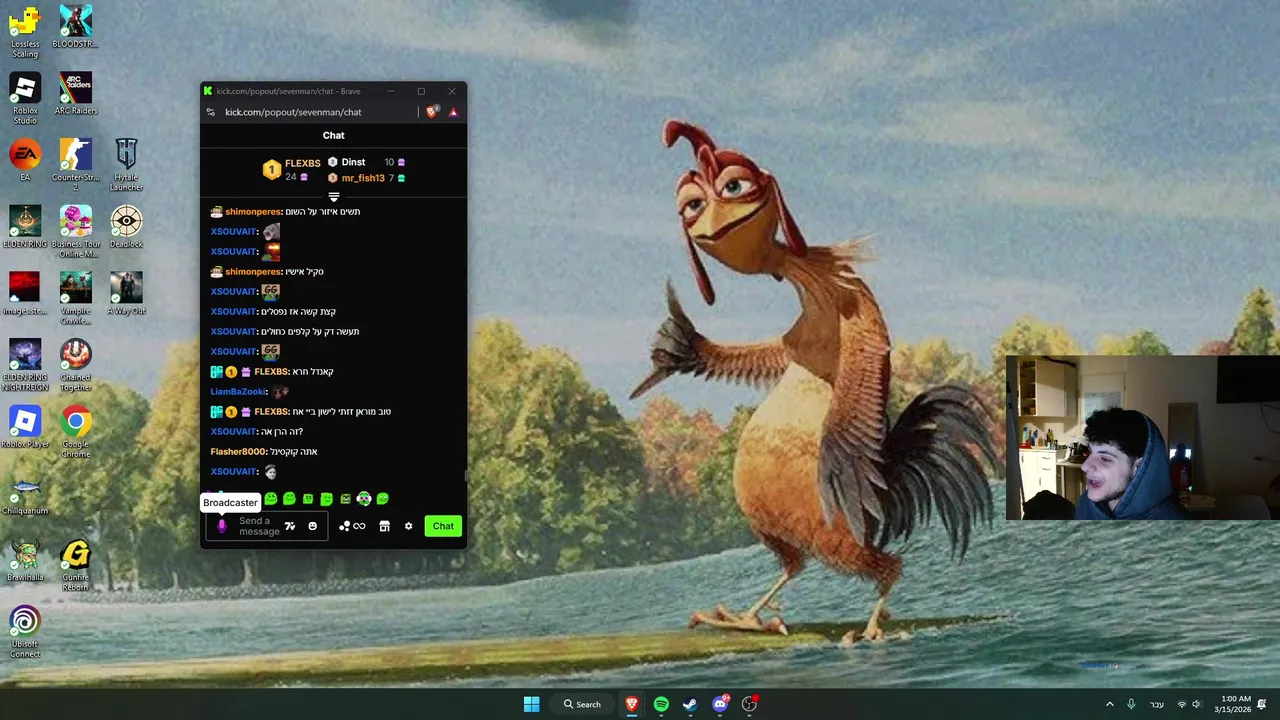Switch the Hebrew input language indicator

pyautogui.click(x=1157, y=704)
